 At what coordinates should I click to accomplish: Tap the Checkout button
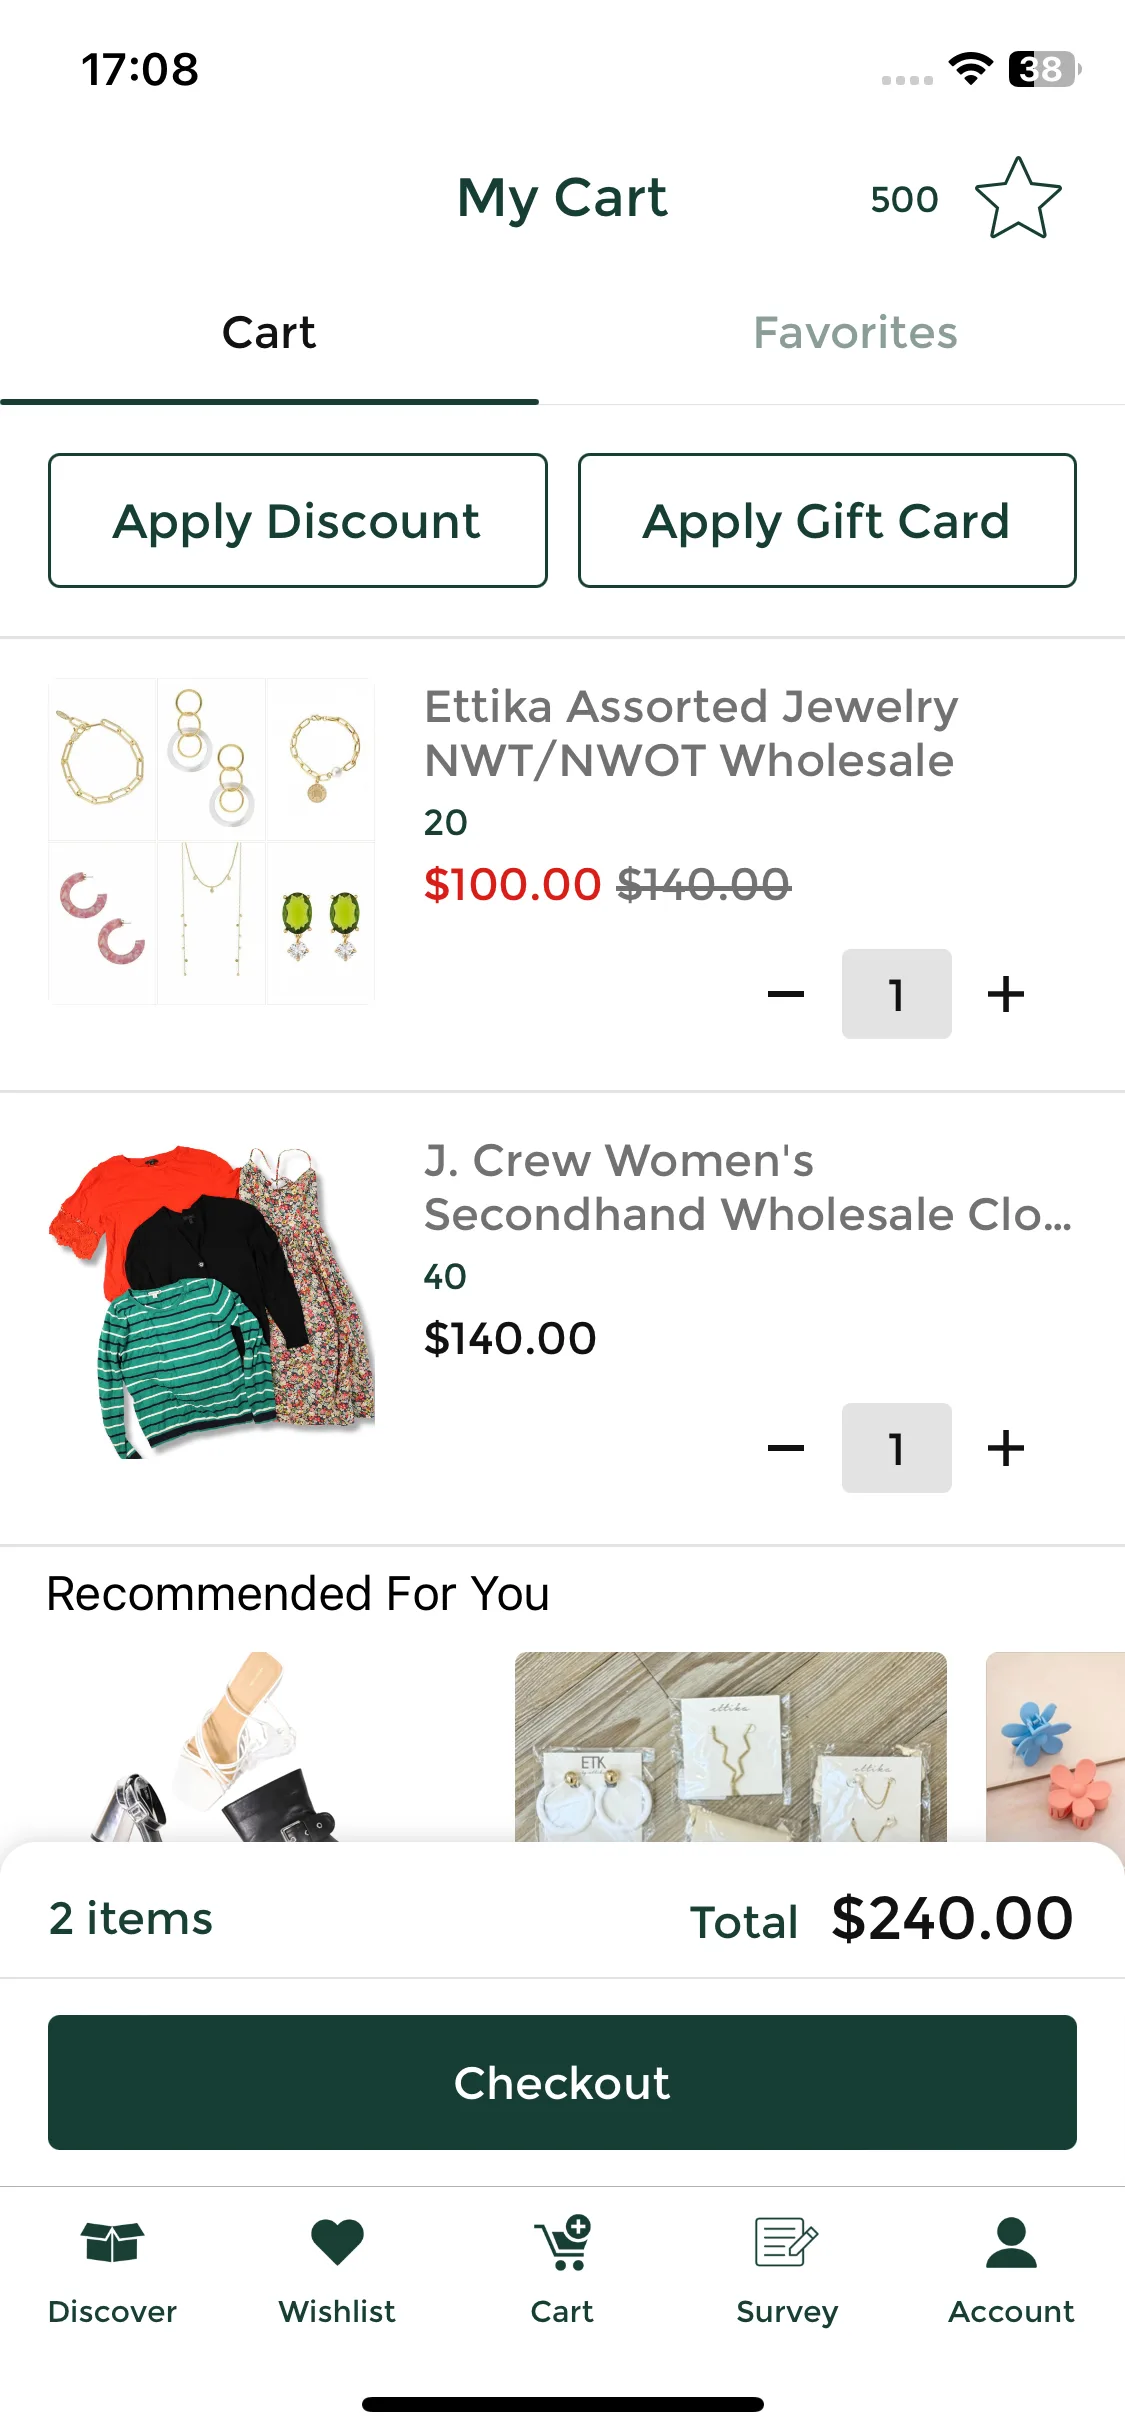tap(562, 2082)
